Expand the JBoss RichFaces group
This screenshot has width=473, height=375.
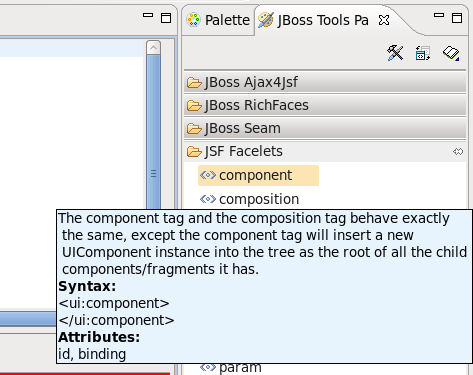(x=325, y=105)
